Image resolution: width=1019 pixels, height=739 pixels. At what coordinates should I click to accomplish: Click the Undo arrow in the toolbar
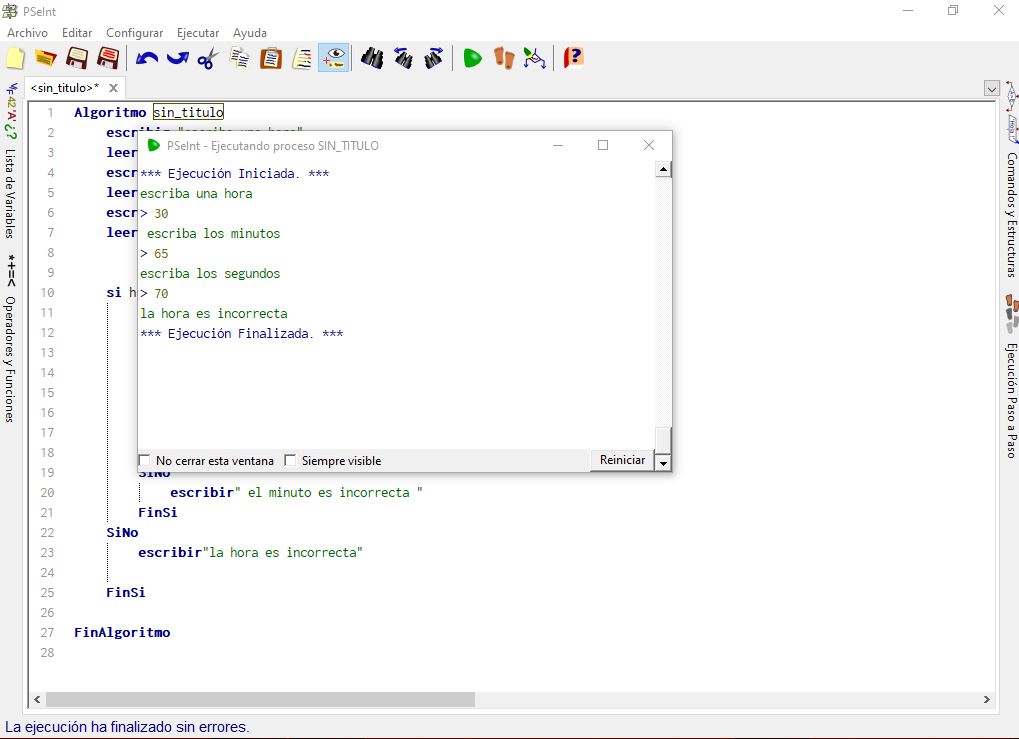tap(147, 58)
